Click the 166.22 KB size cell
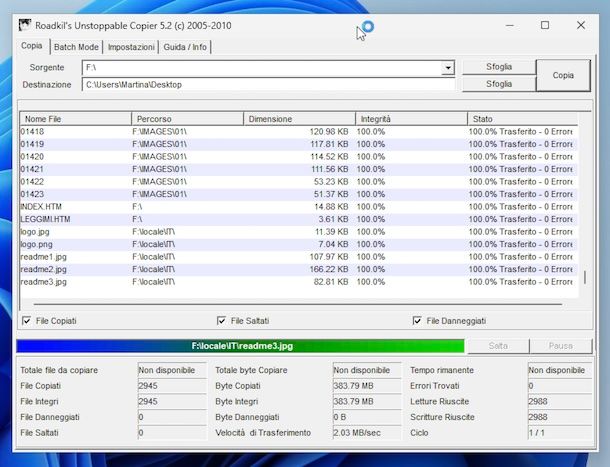 [329, 269]
